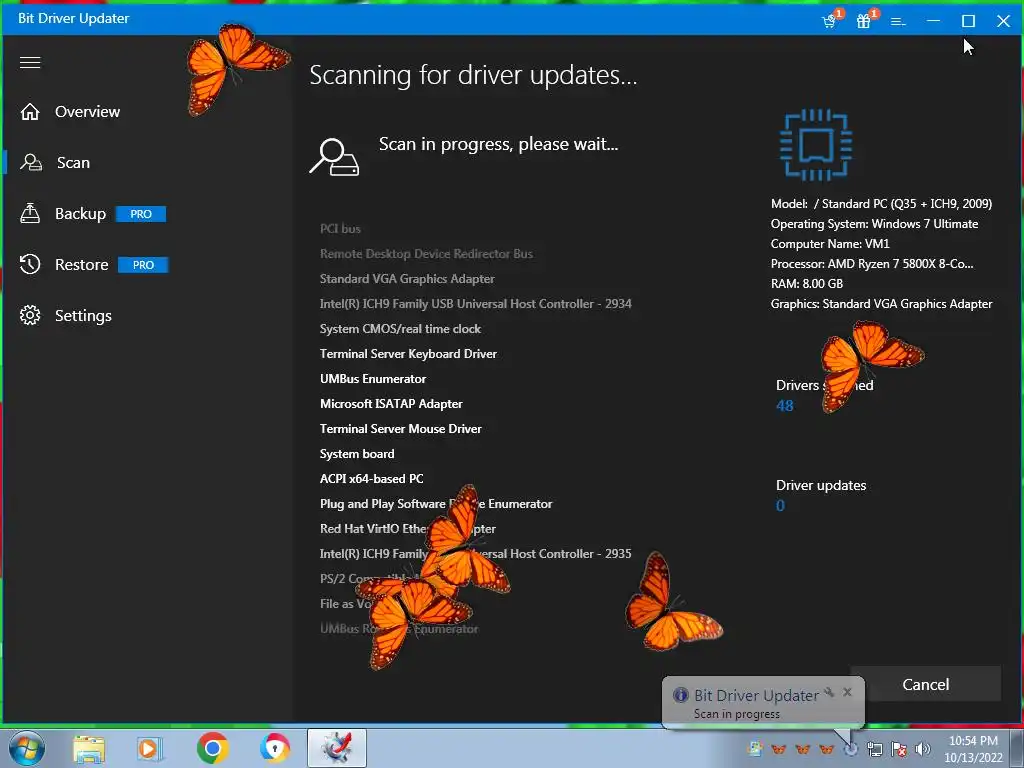Click the 'Scanning for driver updates...' heading
Viewport: 1024px width, 768px height.
[x=473, y=75]
